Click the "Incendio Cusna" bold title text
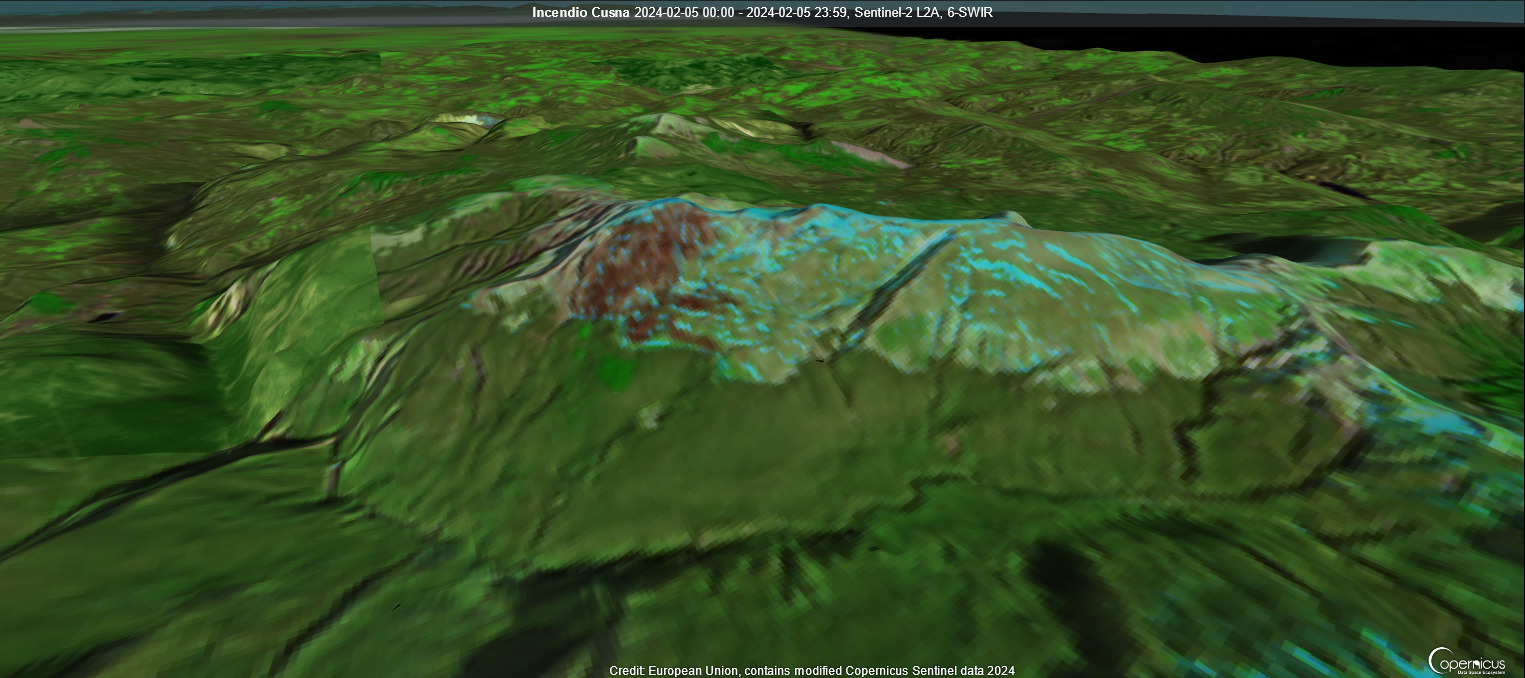The image size is (1525, 678). (581, 12)
